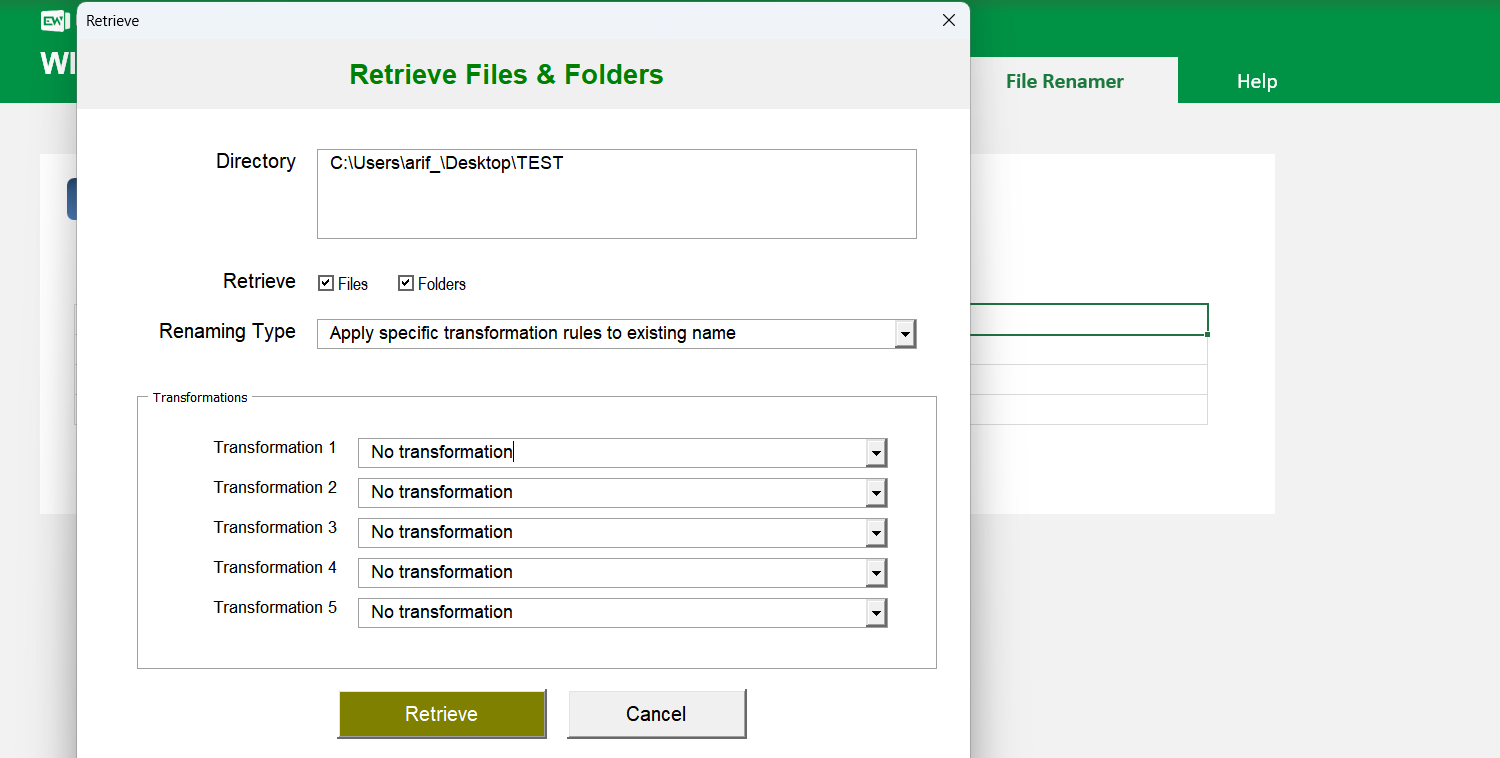The image size is (1500, 758).
Task: Open the Renaming Type dropdown
Action: (905, 333)
